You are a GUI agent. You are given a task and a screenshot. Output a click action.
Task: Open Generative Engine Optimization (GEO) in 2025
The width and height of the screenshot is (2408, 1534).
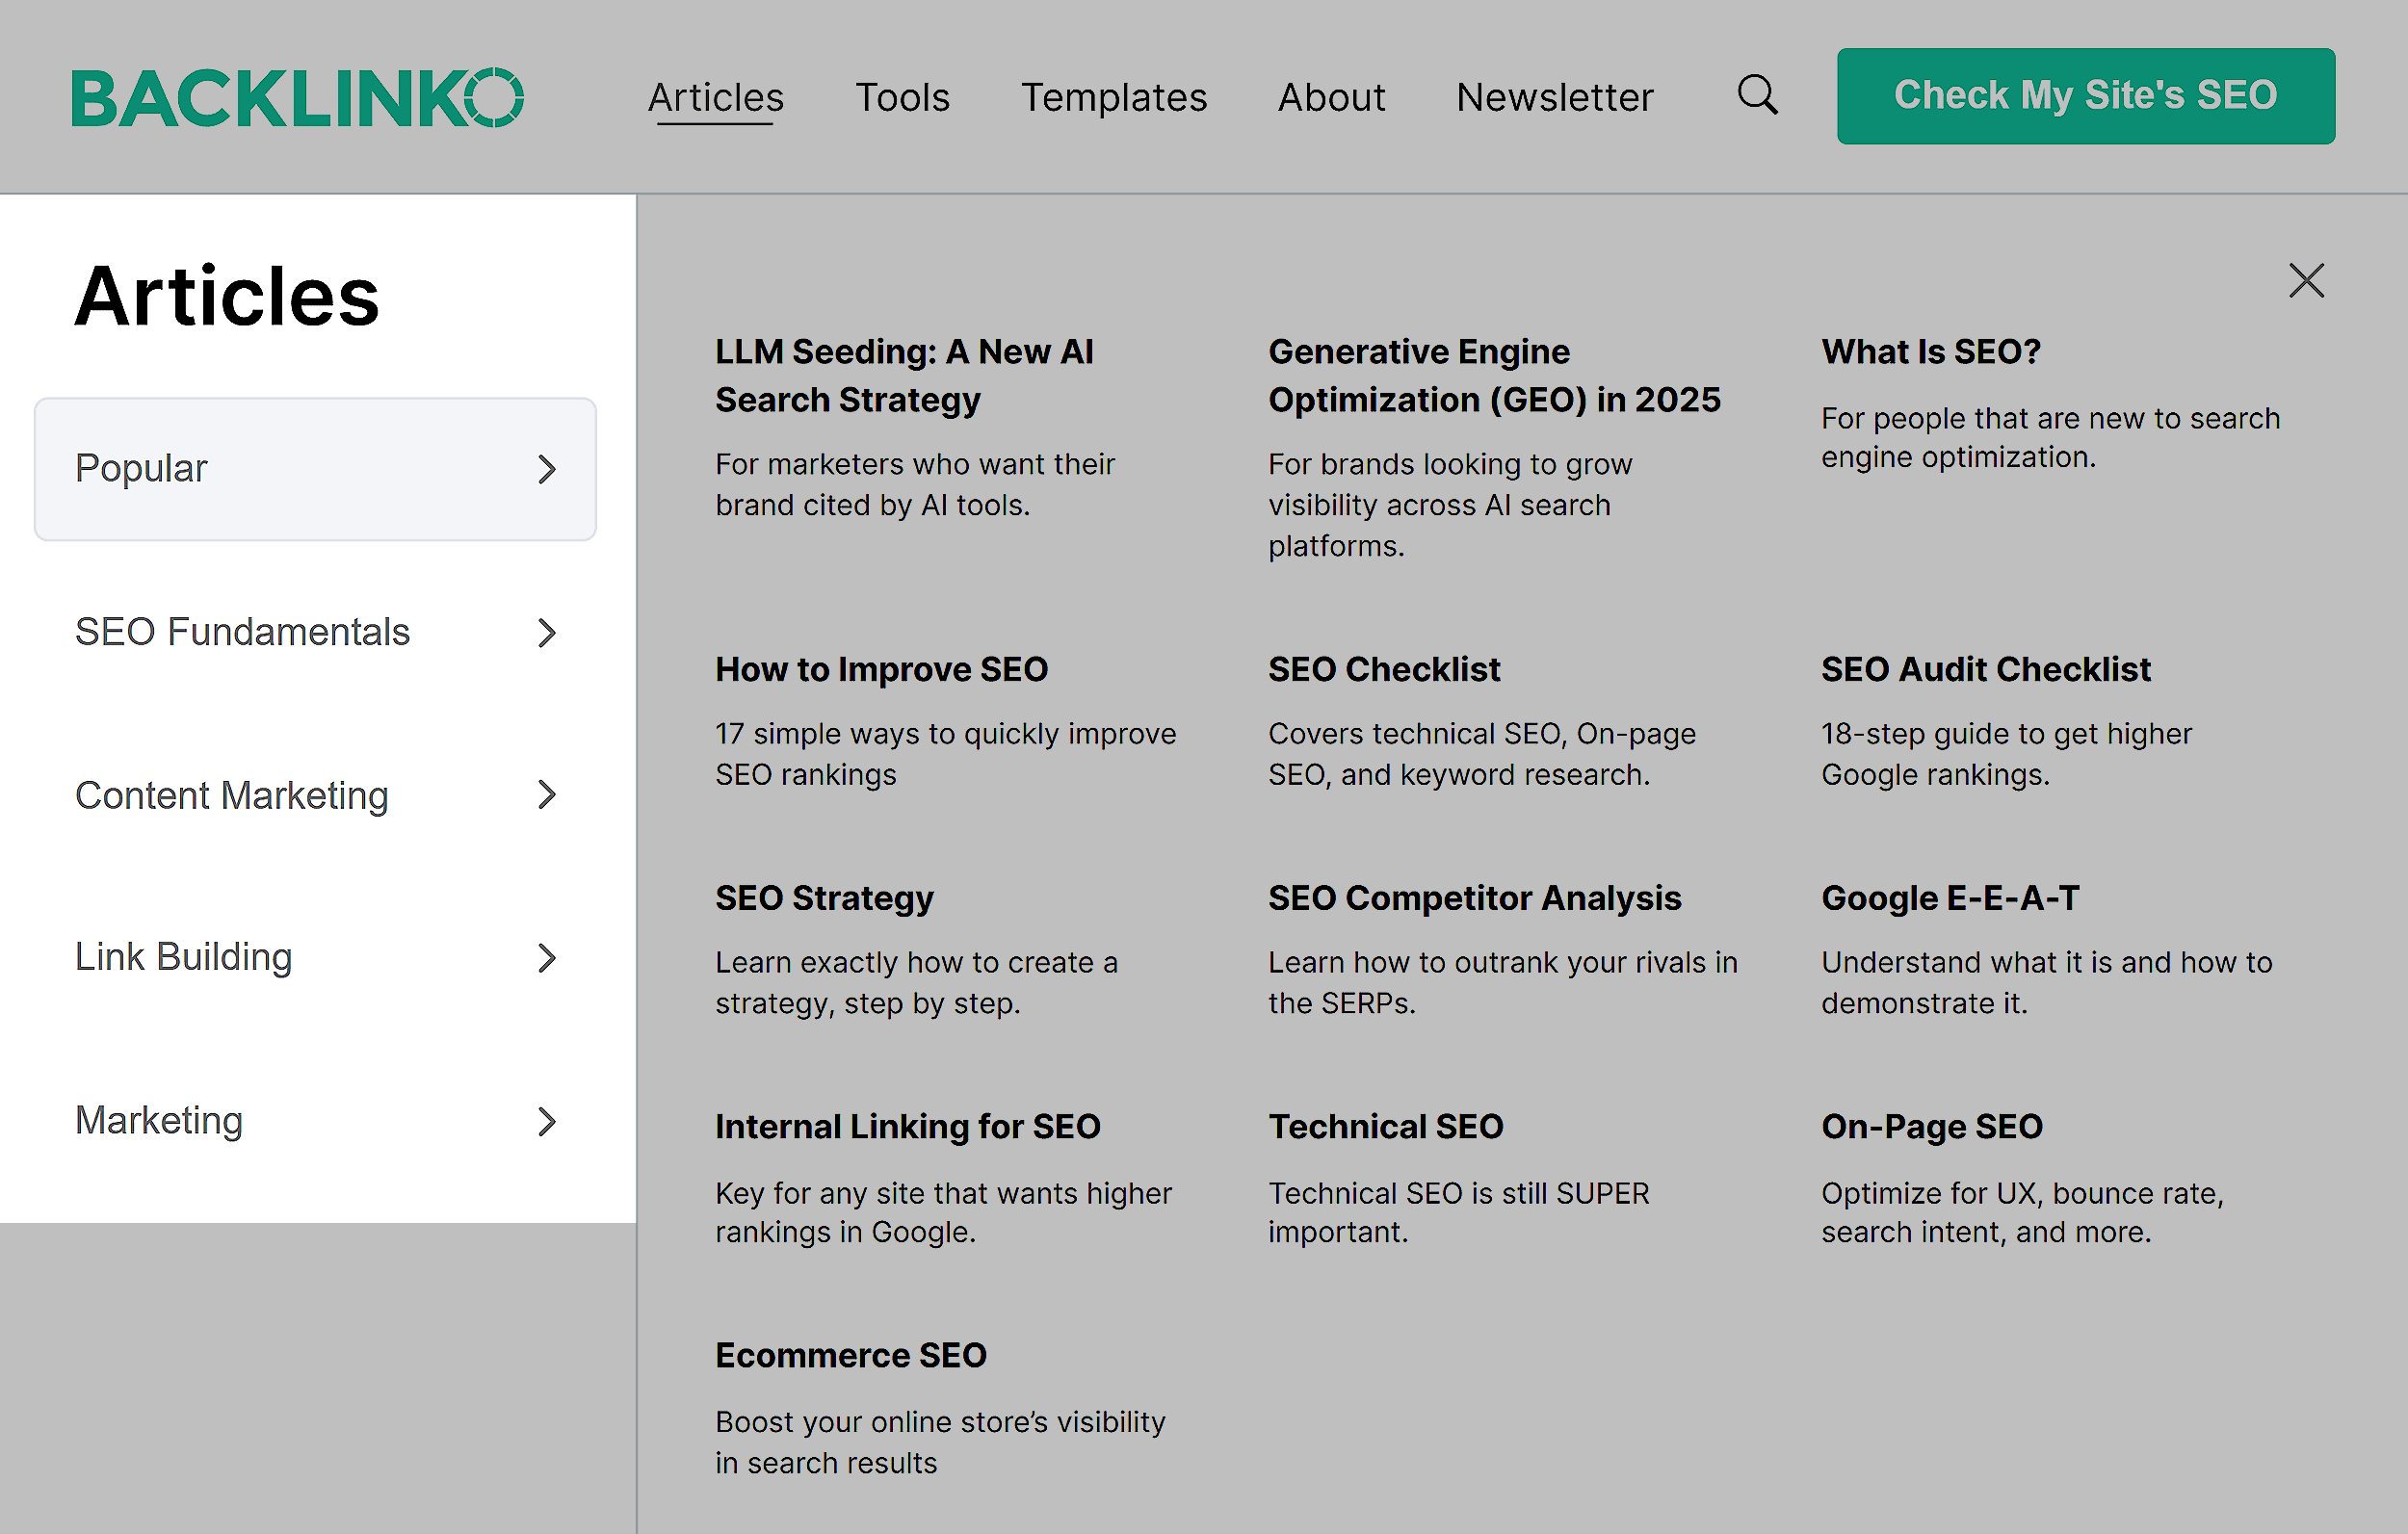[1494, 375]
